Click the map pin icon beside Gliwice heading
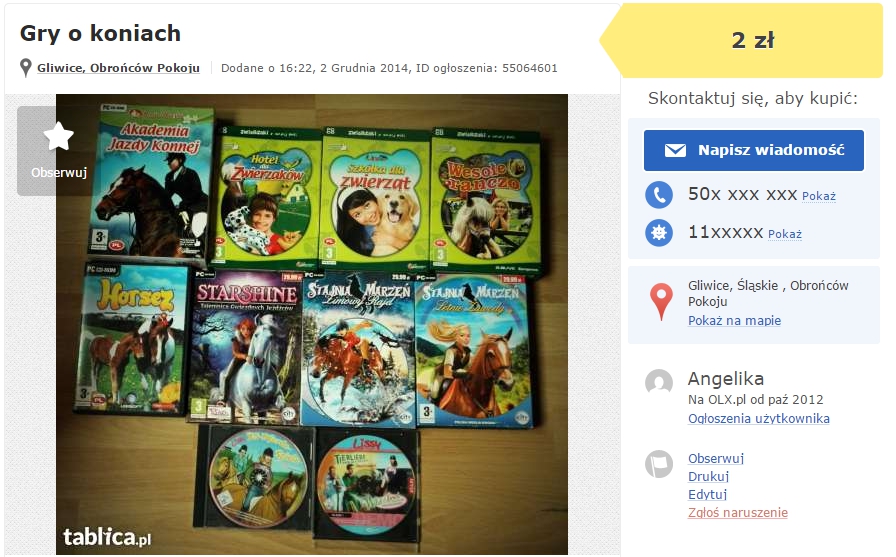This screenshot has width=896, height=557. tap(26, 67)
